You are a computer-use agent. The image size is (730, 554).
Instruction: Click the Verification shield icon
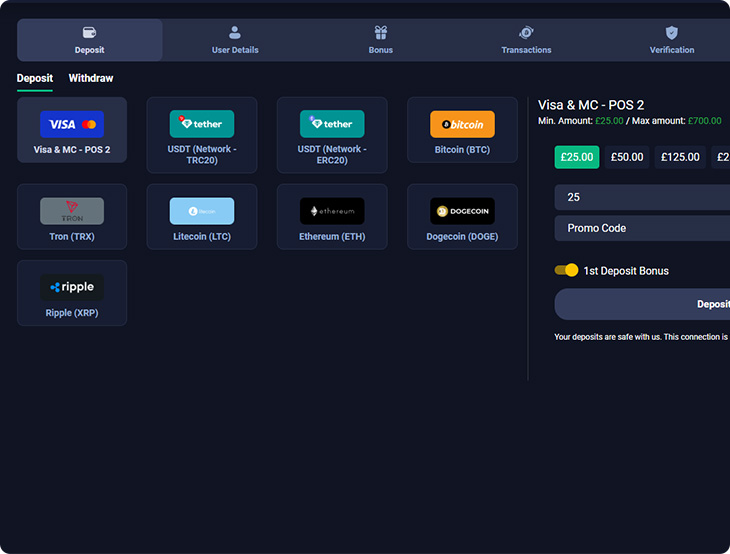[x=672, y=33]
